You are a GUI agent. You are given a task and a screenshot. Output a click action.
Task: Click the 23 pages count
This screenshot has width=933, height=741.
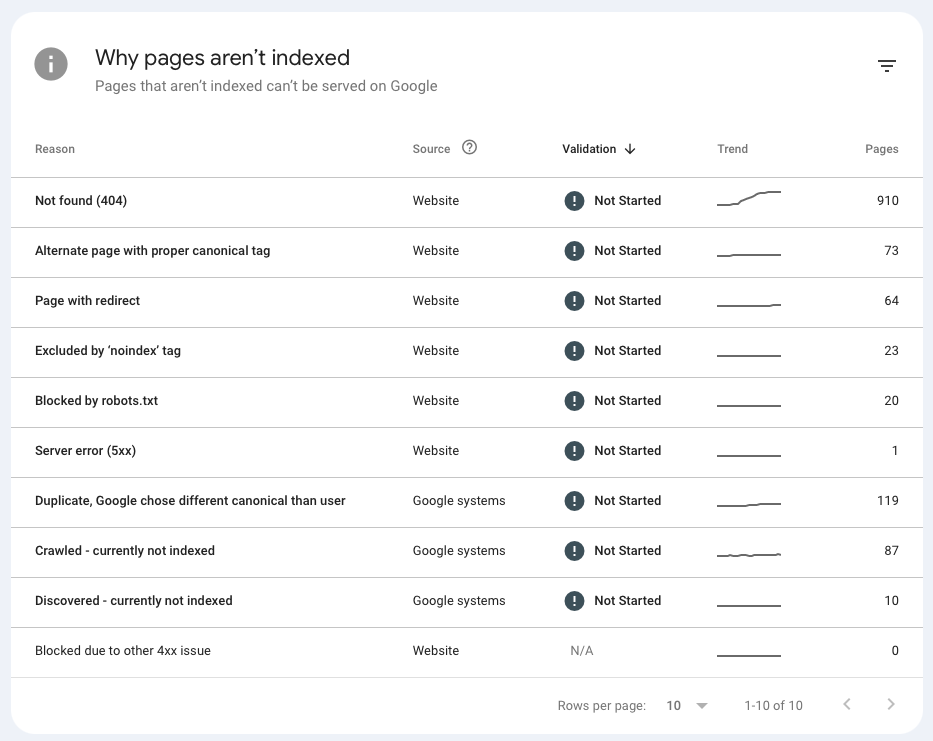[x=891, y=351]
